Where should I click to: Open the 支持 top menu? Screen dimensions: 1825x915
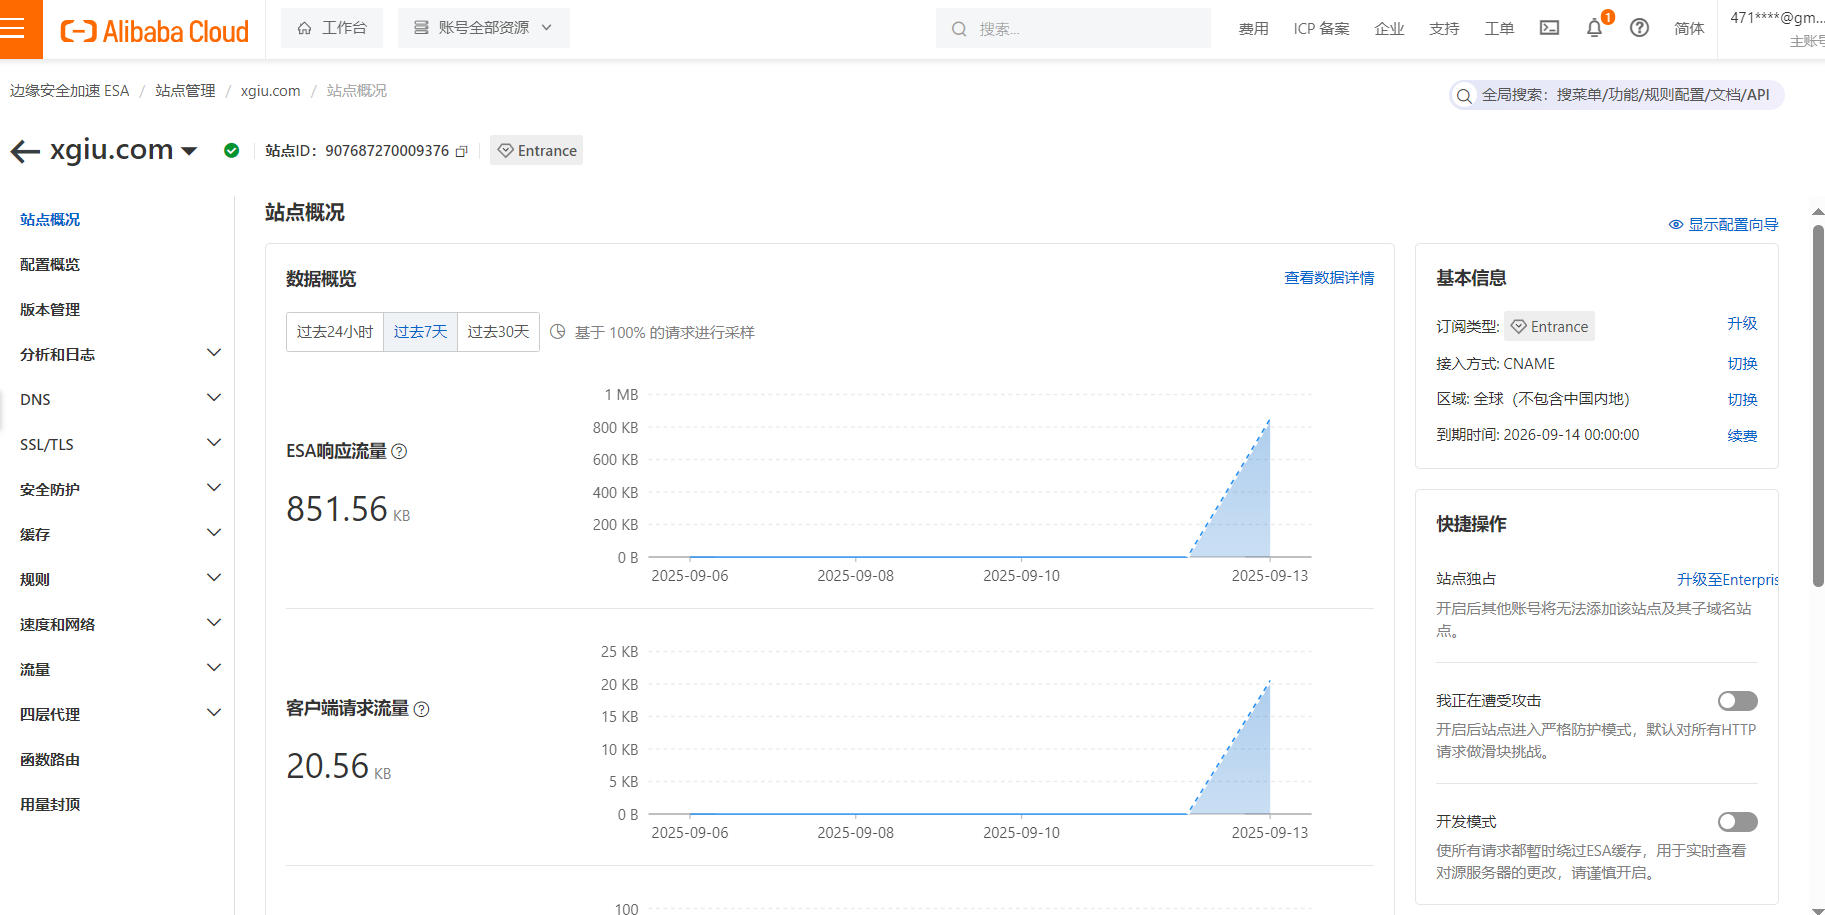click(1444, 28)
